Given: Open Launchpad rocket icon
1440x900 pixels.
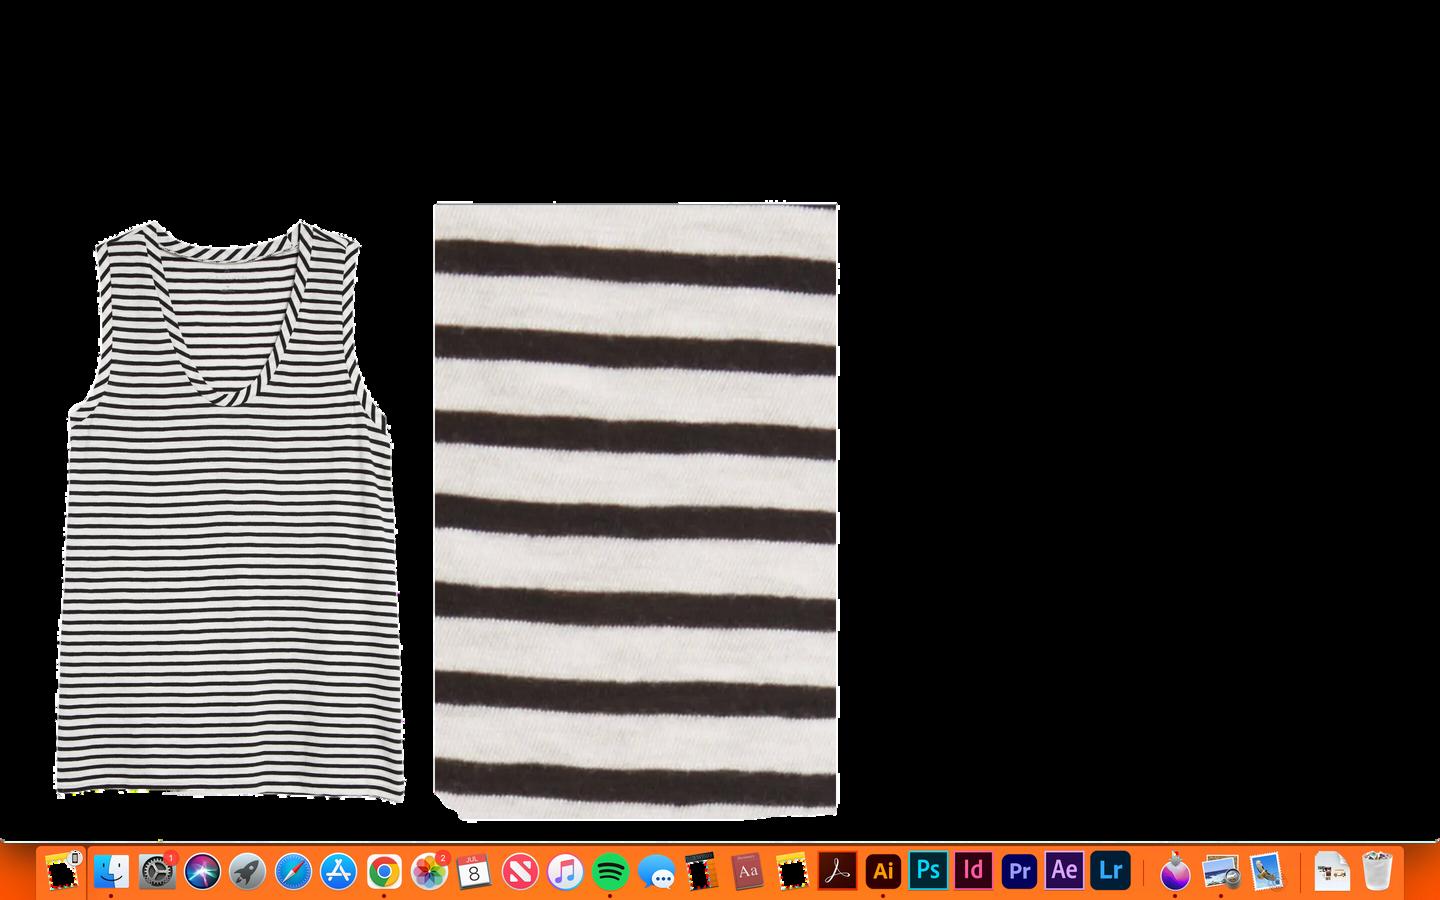Looking at the screenshot, I should click(247, 871).
